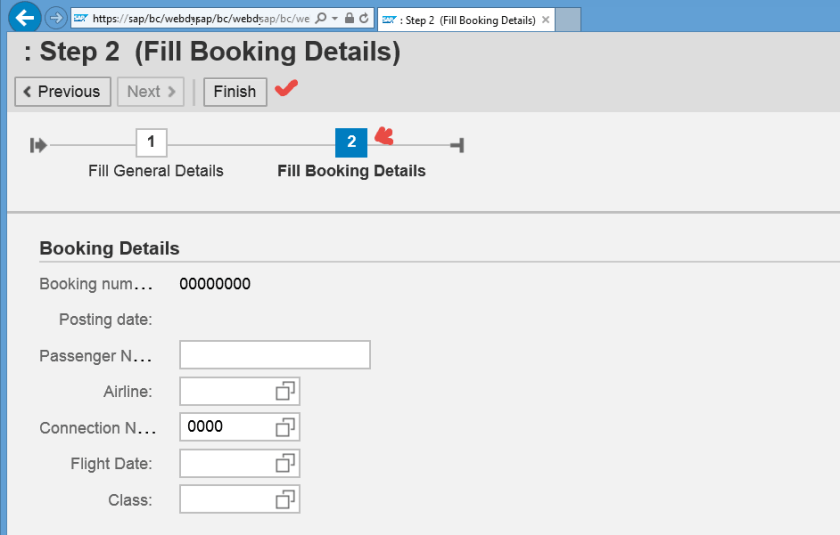Open a new blank browser tab

568,20
